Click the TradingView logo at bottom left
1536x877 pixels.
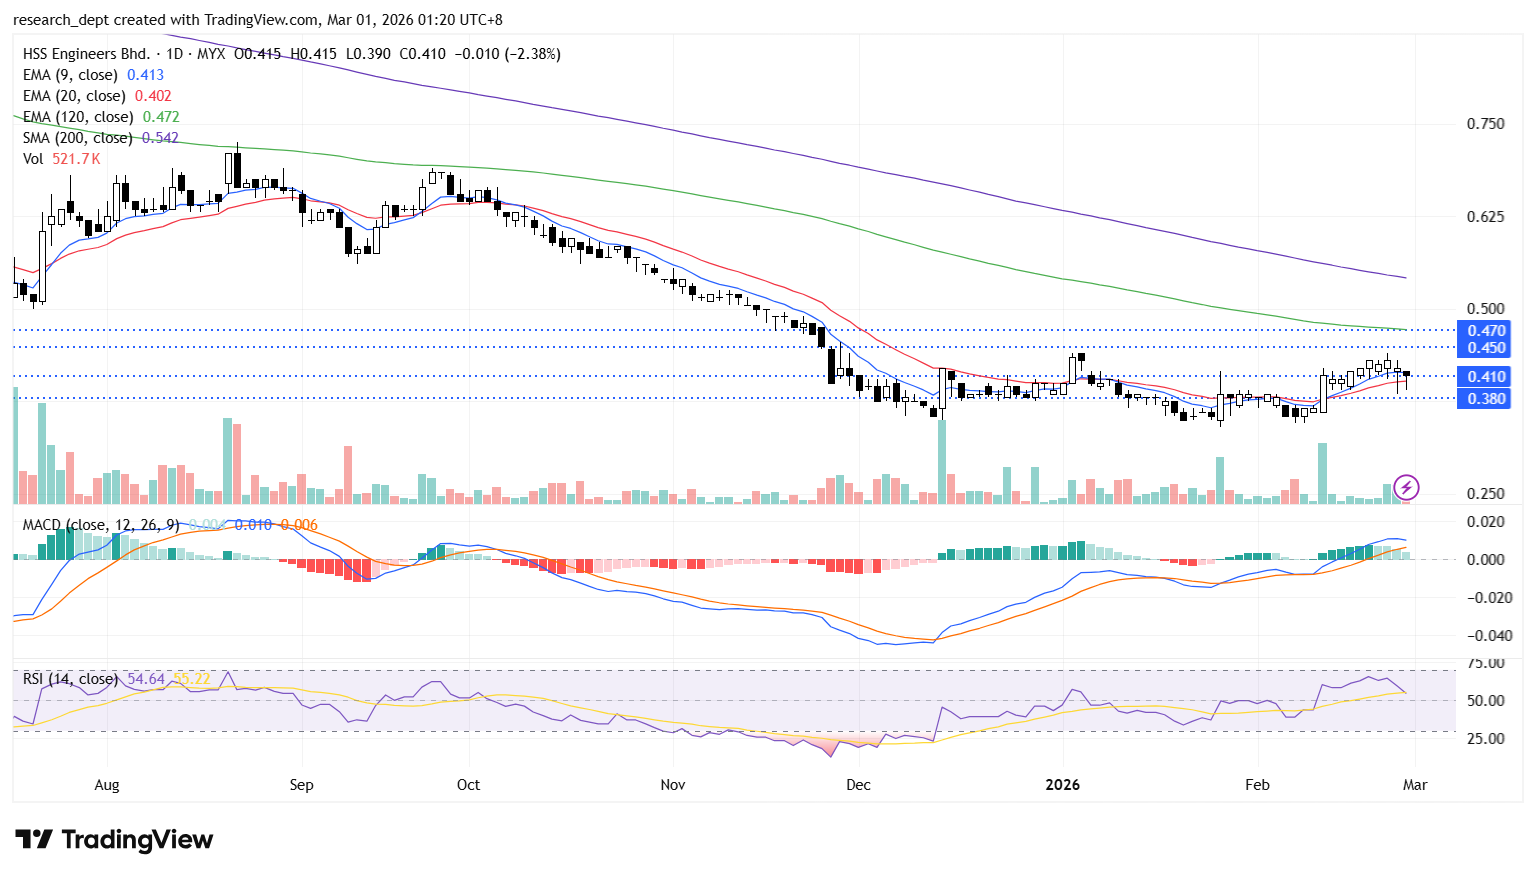pyautogui.click(x=114, y=839)
